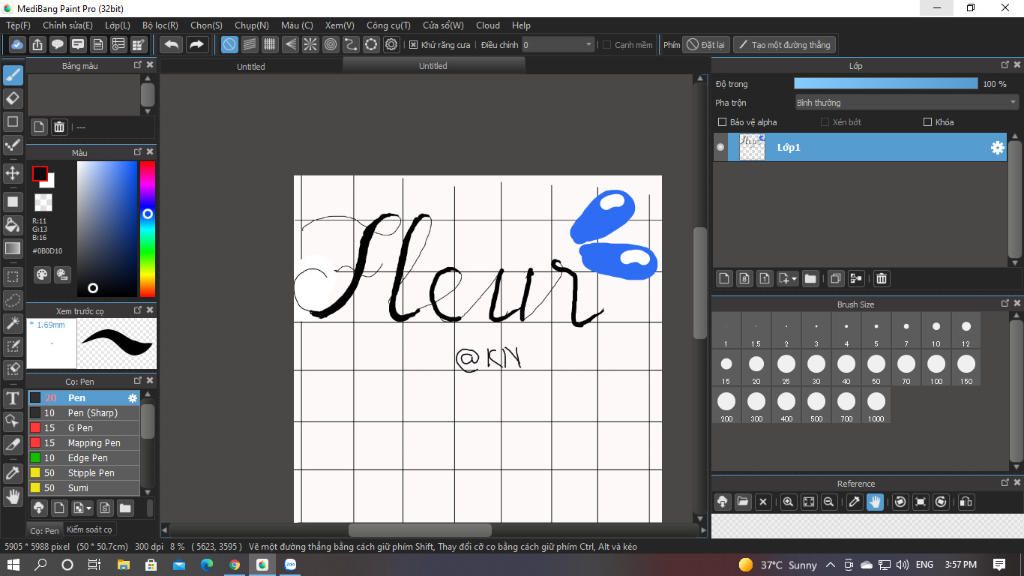The height and width of the screenshot is (576, 1024).
Task: Click the foreground color swatch
Action: (x=39, y=174)
